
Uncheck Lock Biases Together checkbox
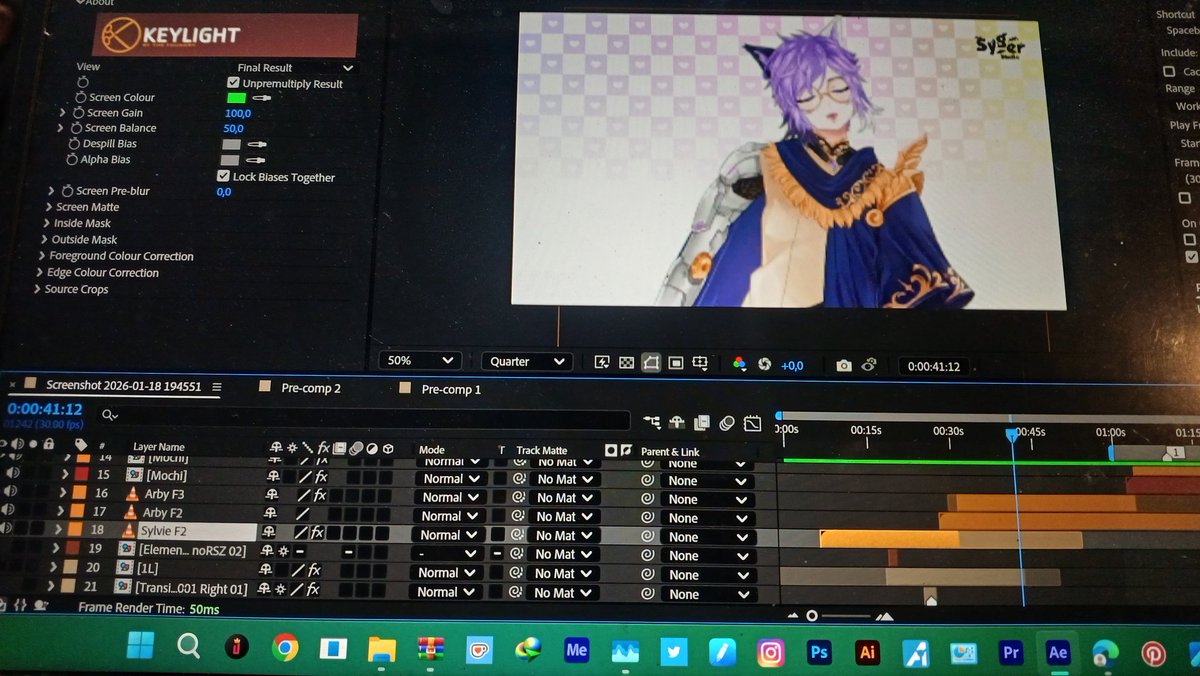223,176
